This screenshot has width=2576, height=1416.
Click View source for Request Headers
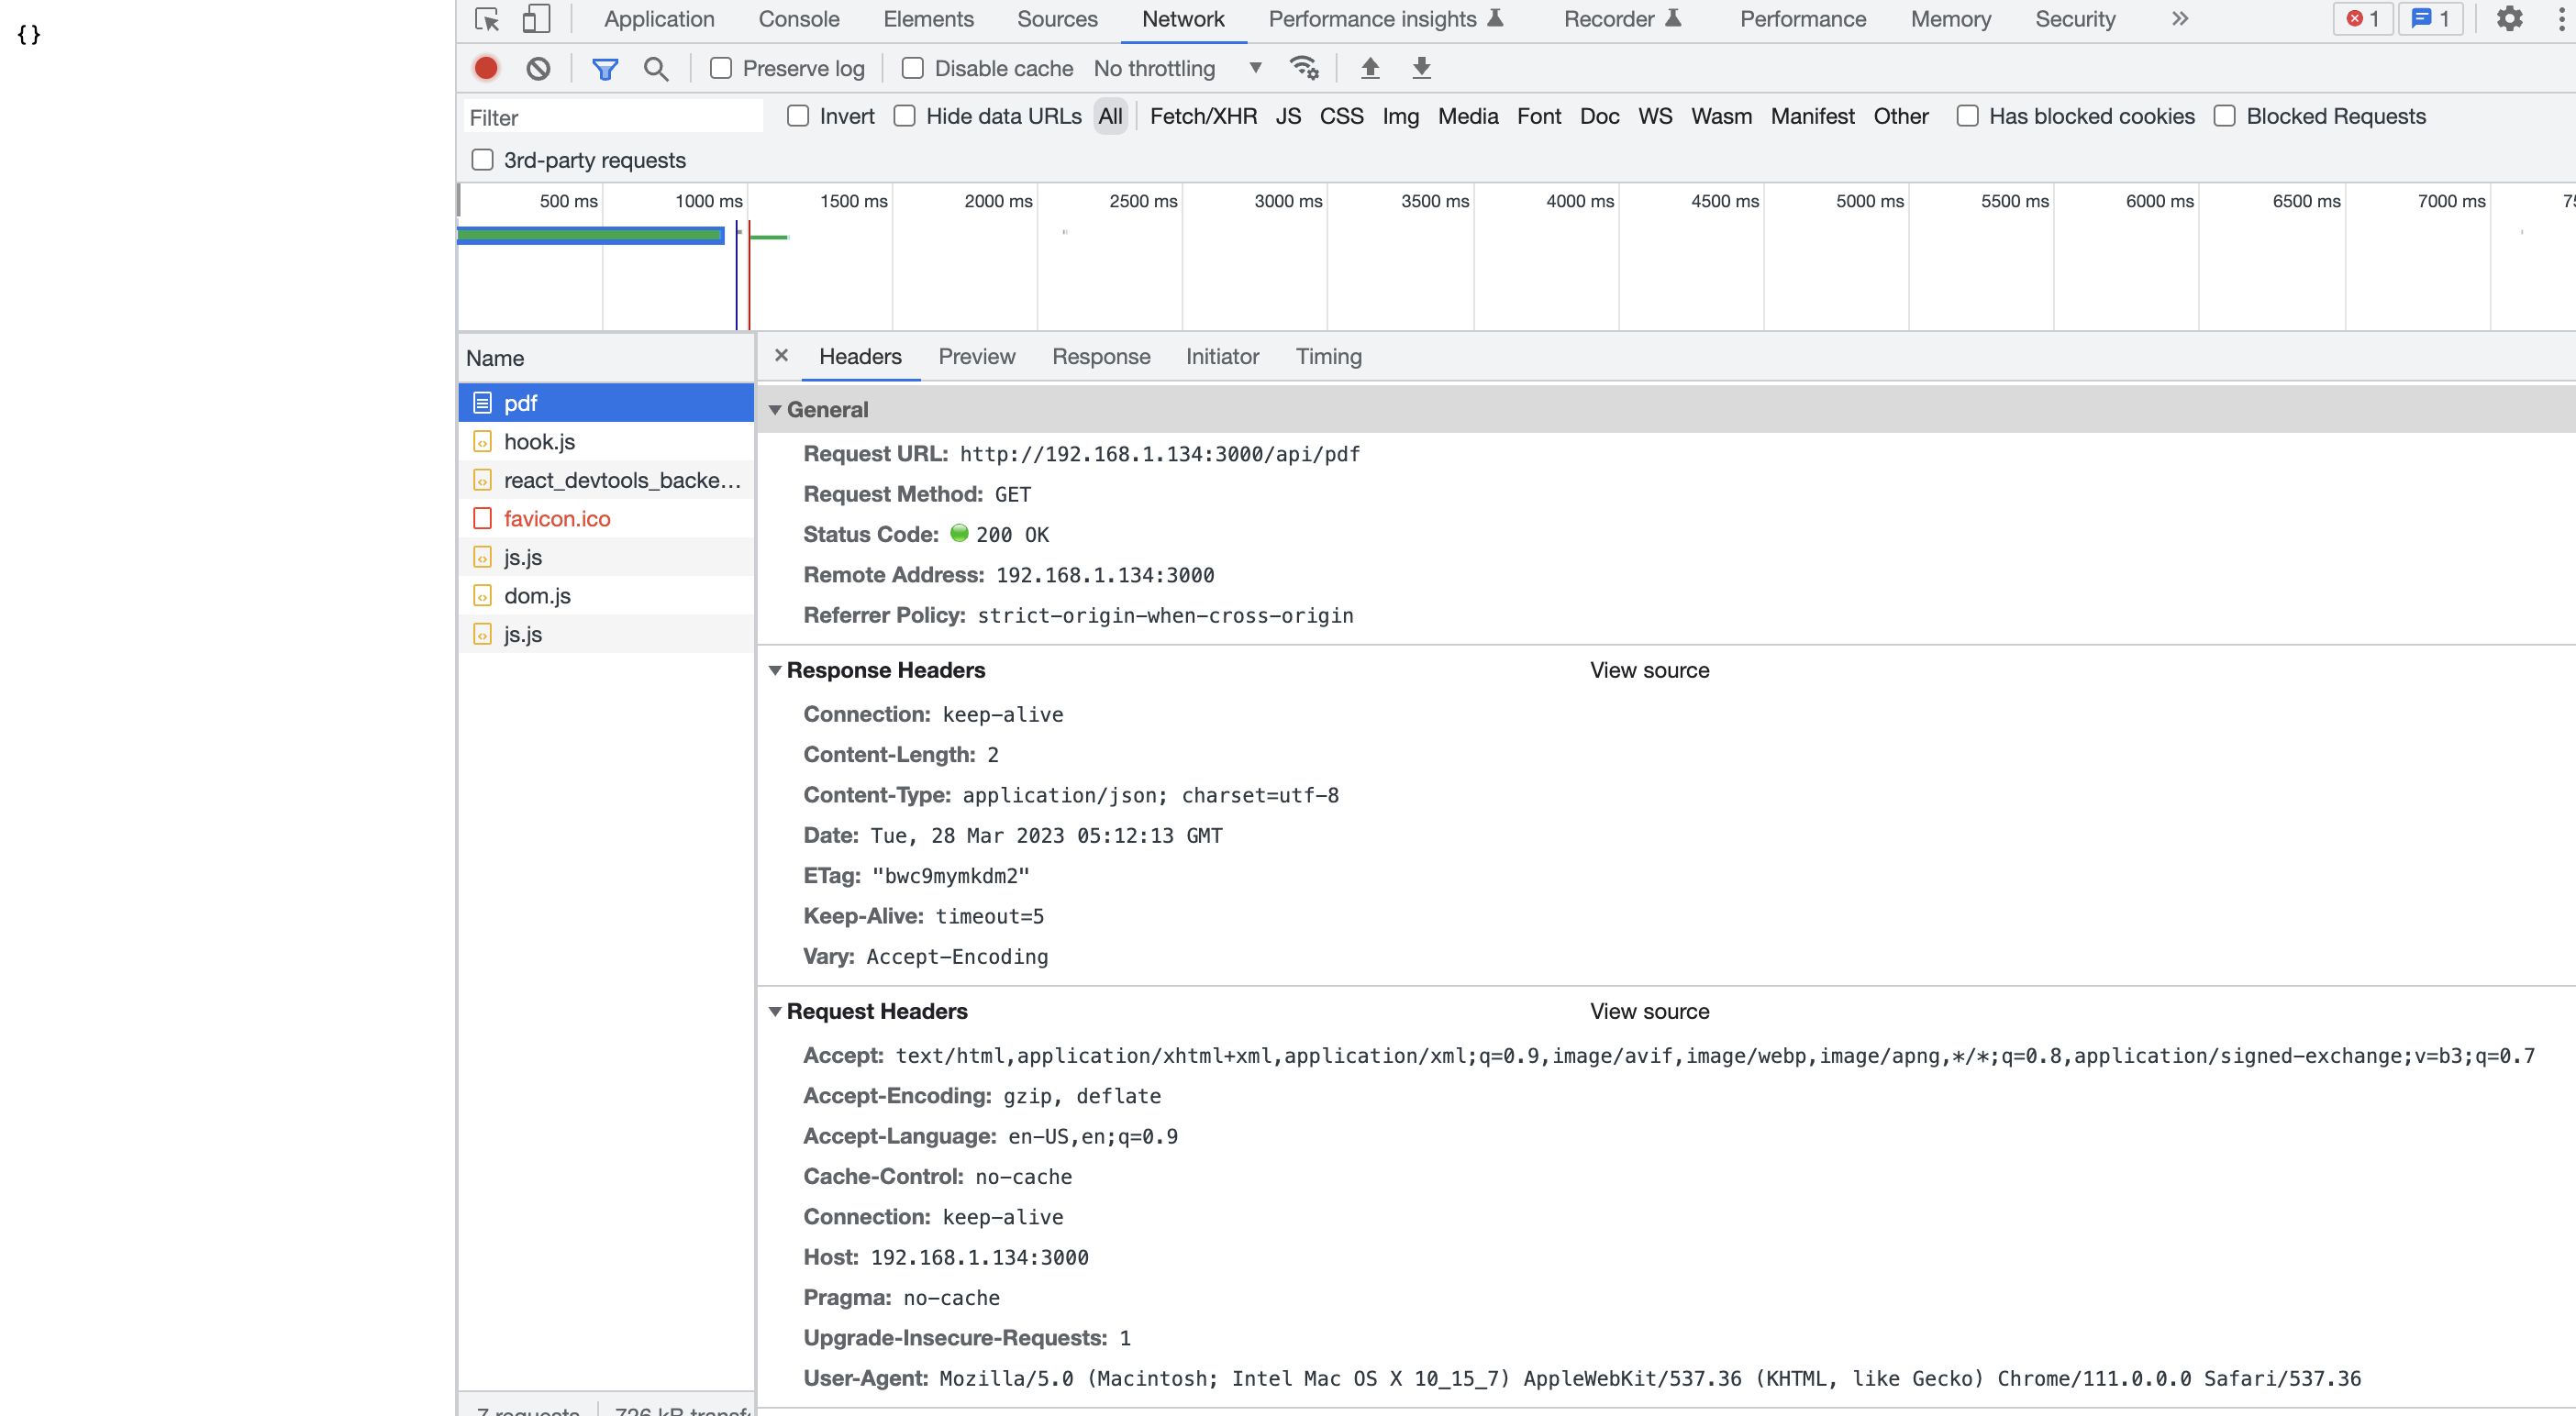[1649, 1011]
